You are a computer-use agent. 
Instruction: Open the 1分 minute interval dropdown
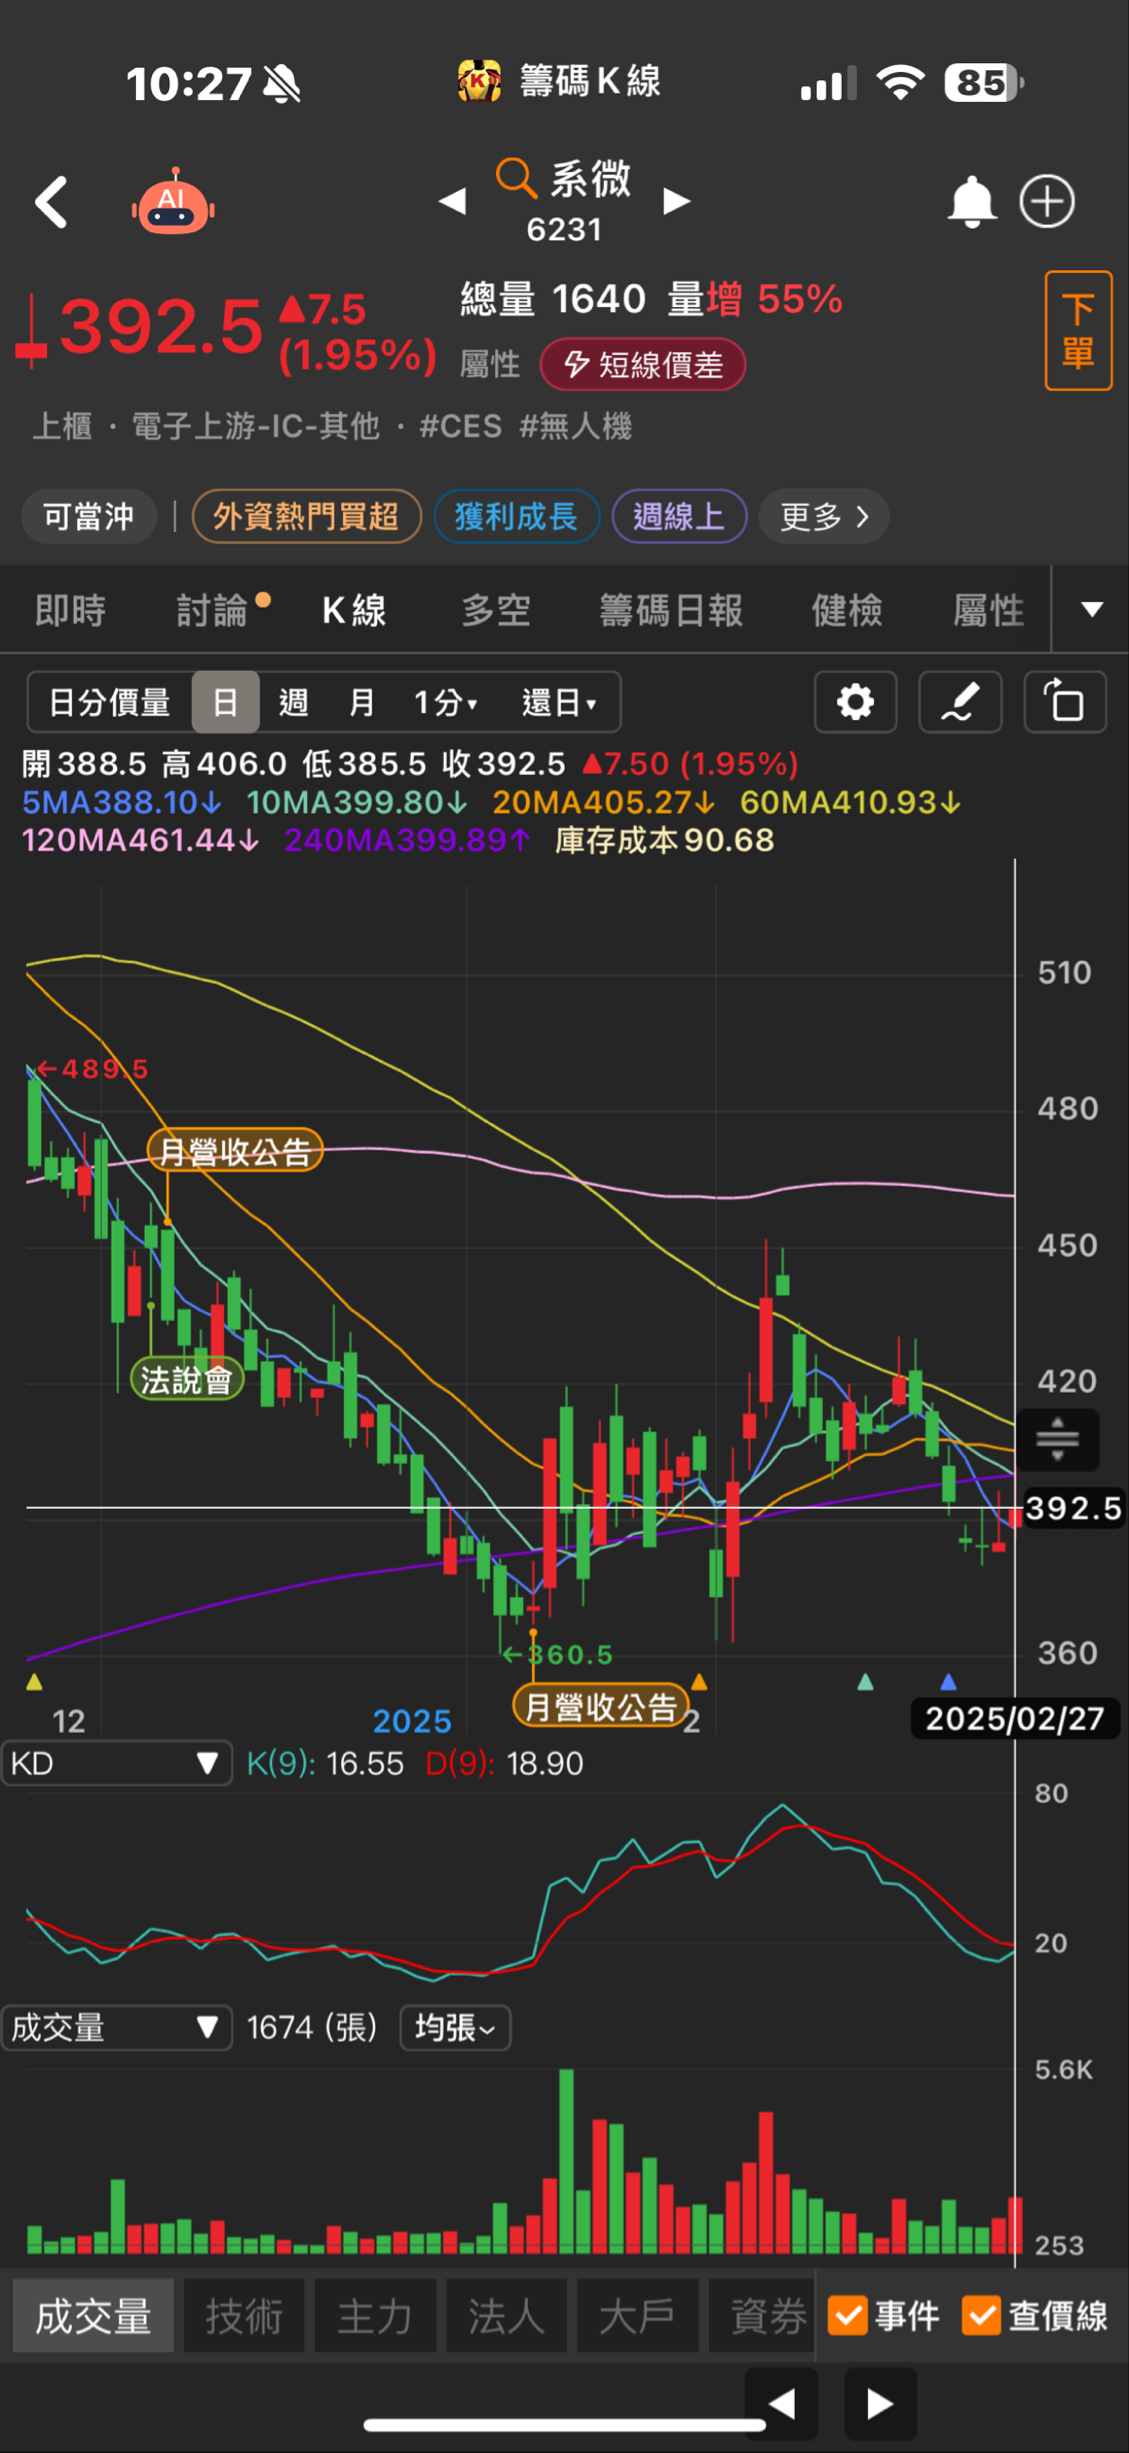click(446, 702)
